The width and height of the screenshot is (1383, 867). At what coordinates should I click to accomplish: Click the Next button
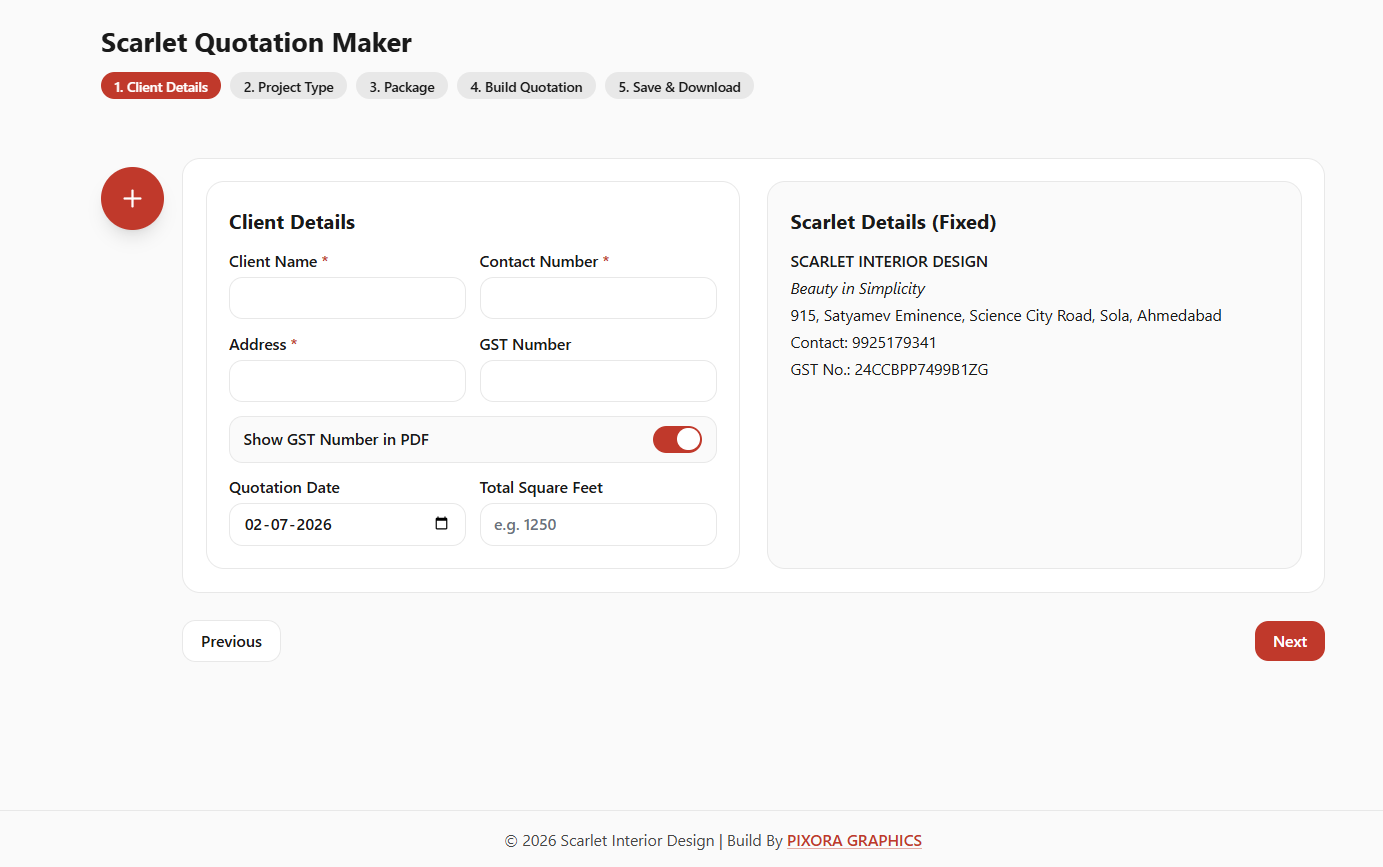pyautogui.click(x=1289, y=641)
